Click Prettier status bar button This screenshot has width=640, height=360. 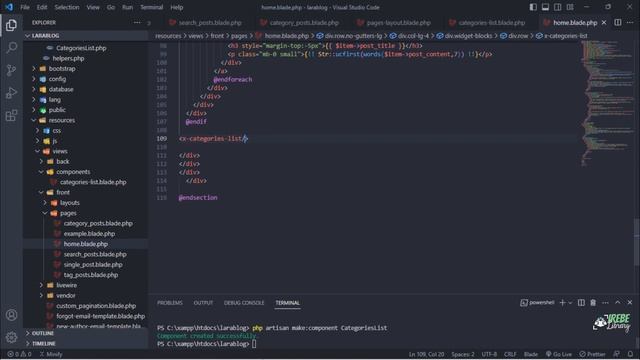(592, 354)
